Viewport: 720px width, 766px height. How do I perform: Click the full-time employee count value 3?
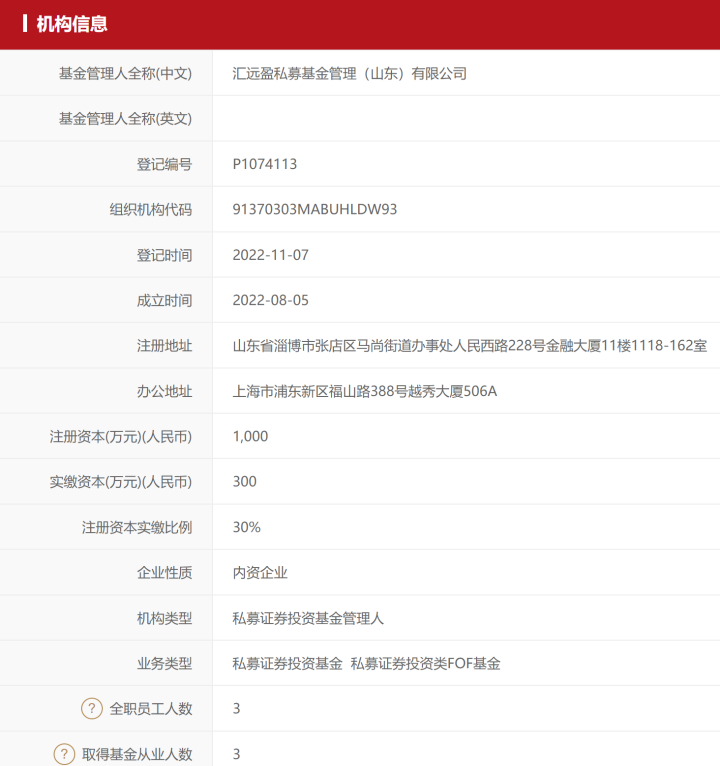coord(236,708)
